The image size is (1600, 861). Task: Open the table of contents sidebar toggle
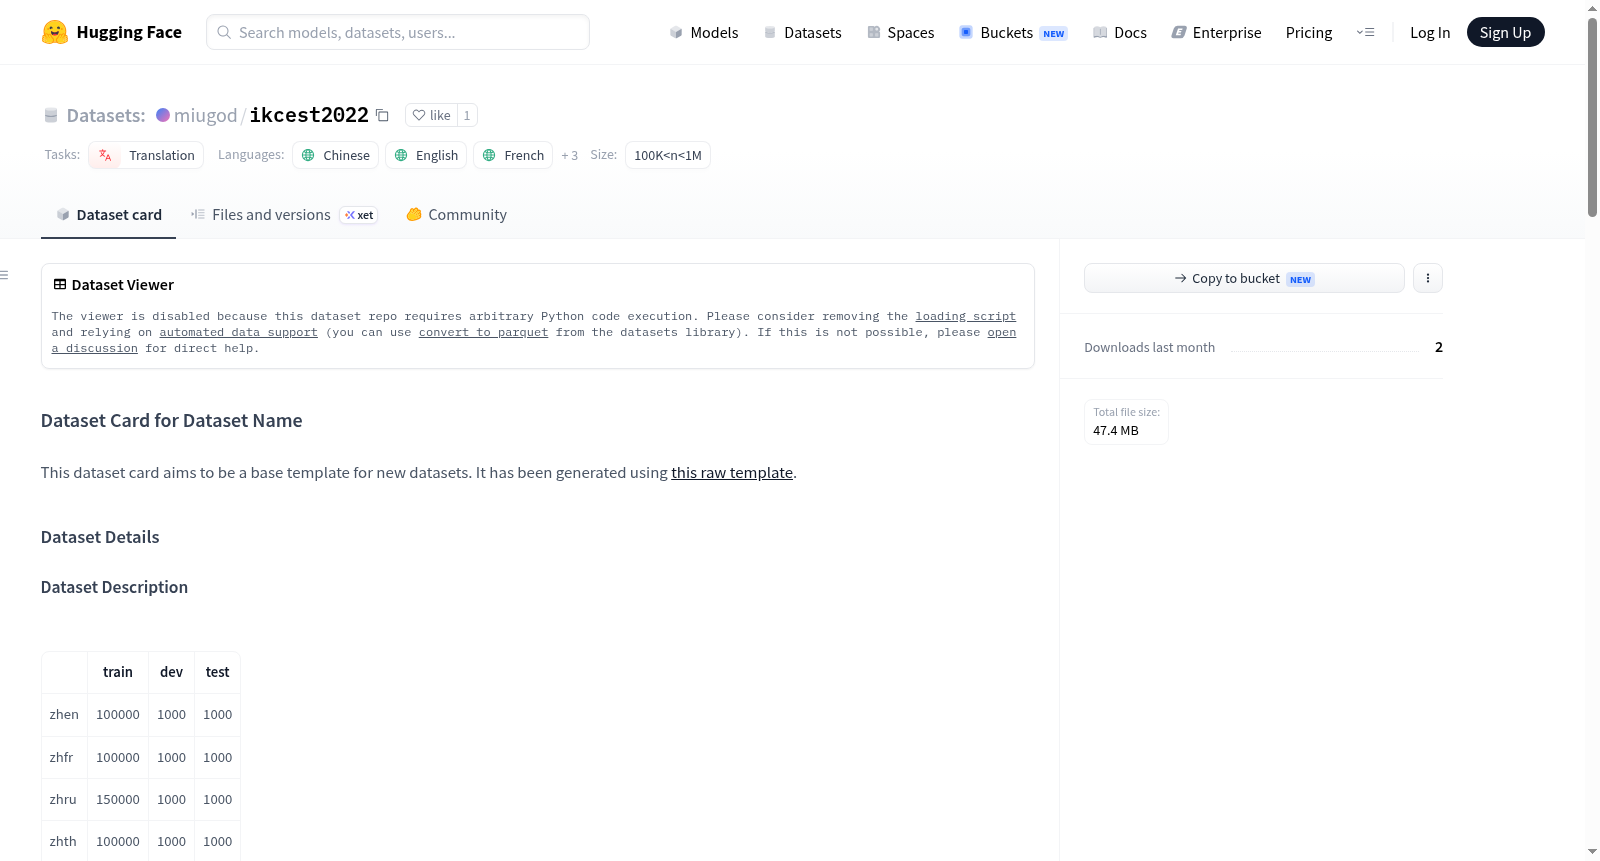tap(5, 275)
